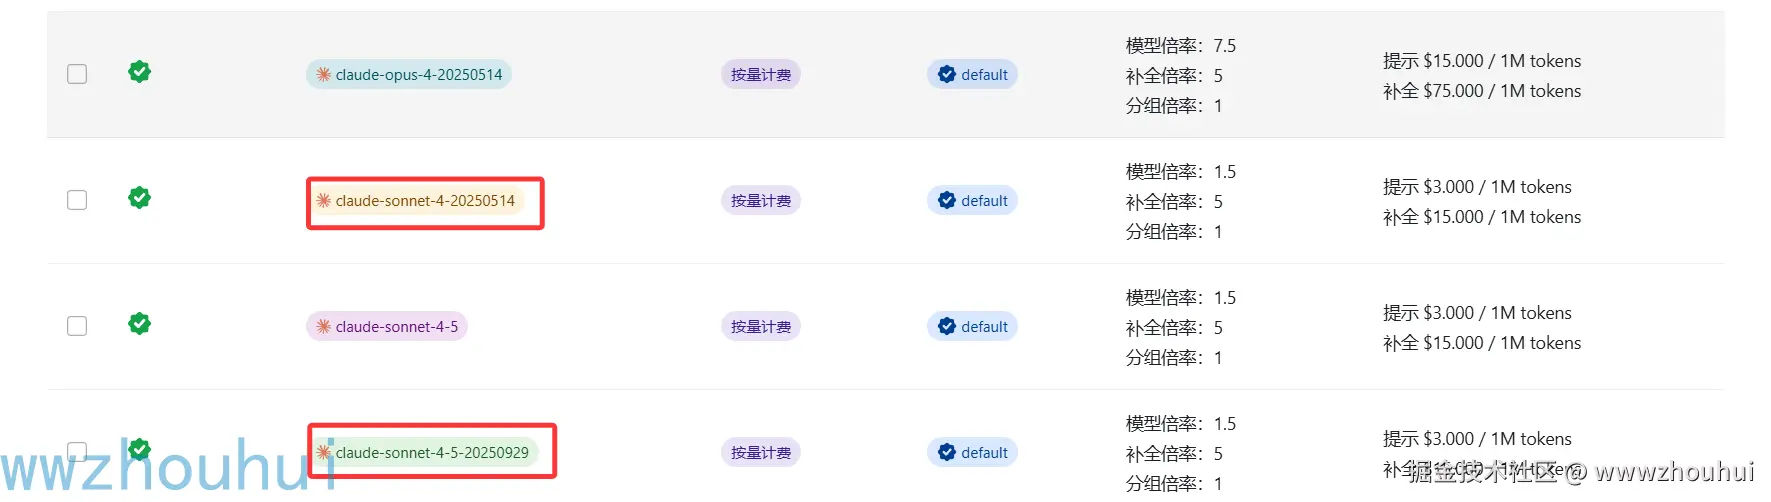
Task: Click Claude logo icon beside claude-sonnet-4-5
Action: (324, 326)
